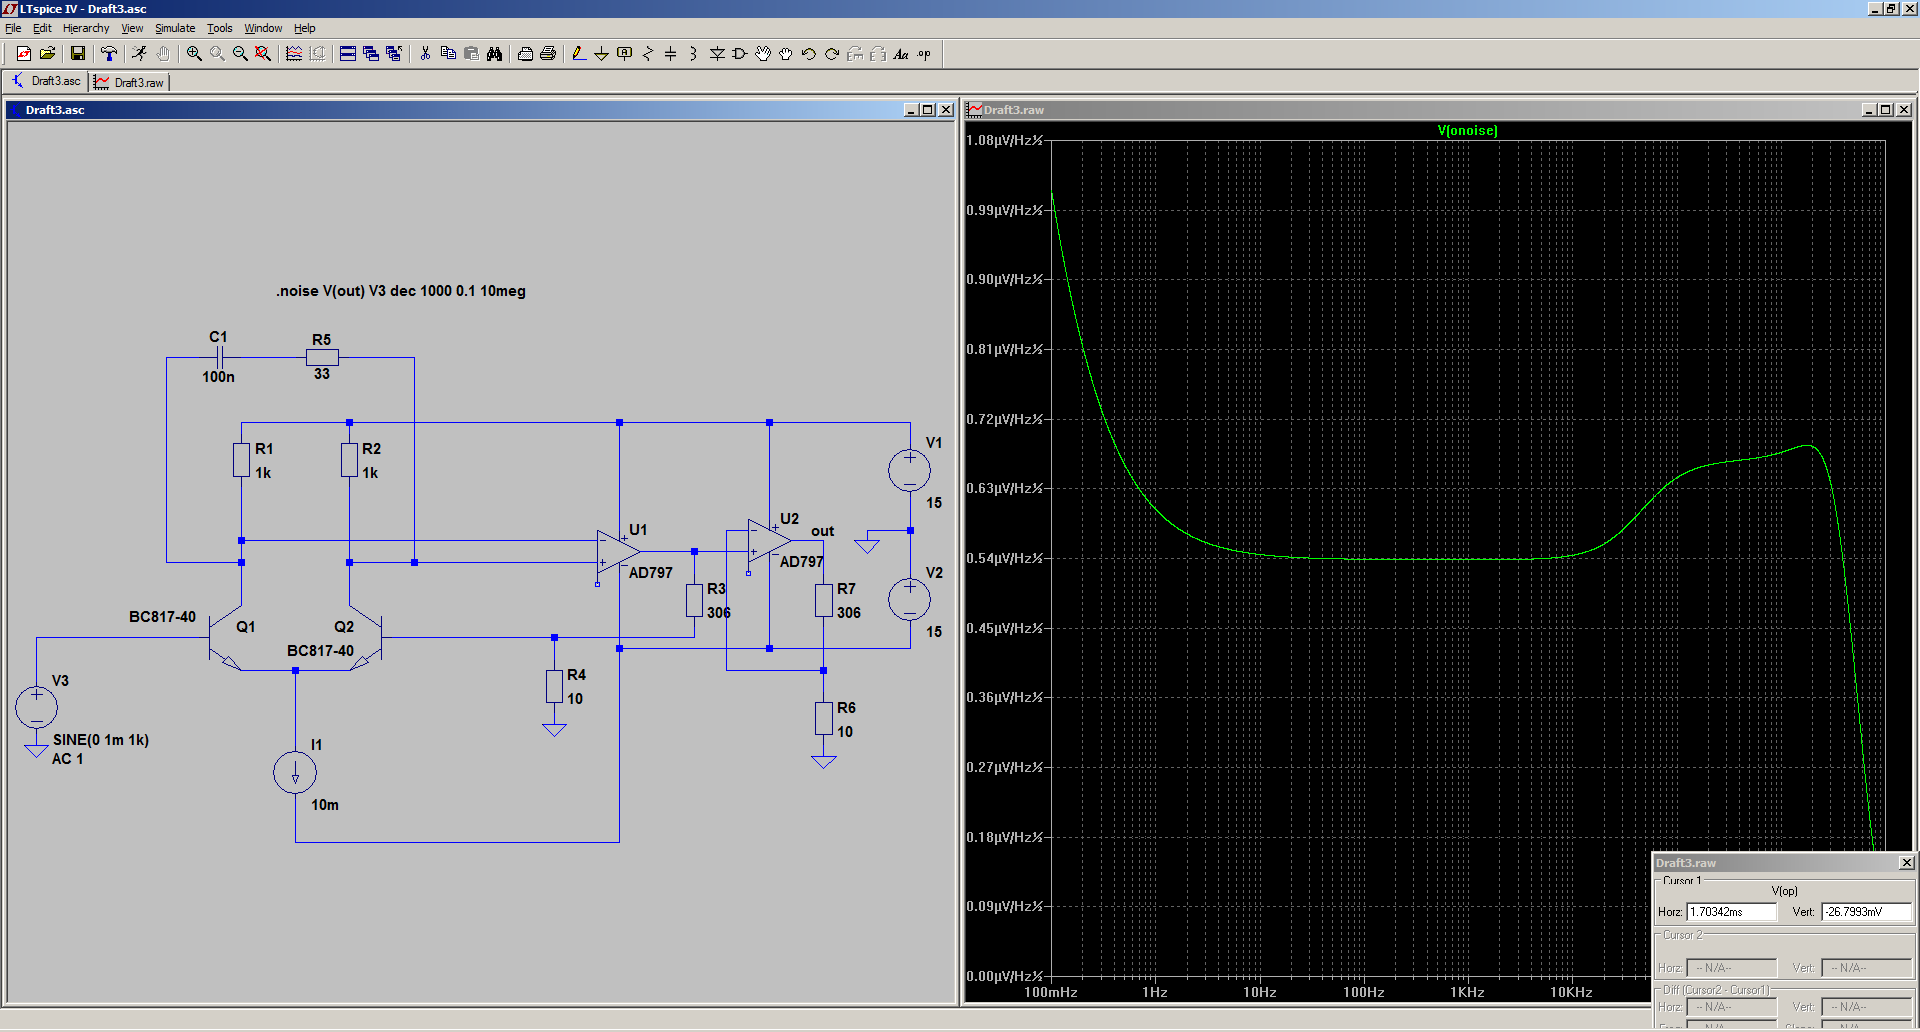Viewport: 1920px width, 1032px height.
Task: Open the Edit menu
Action: [42, 28]
